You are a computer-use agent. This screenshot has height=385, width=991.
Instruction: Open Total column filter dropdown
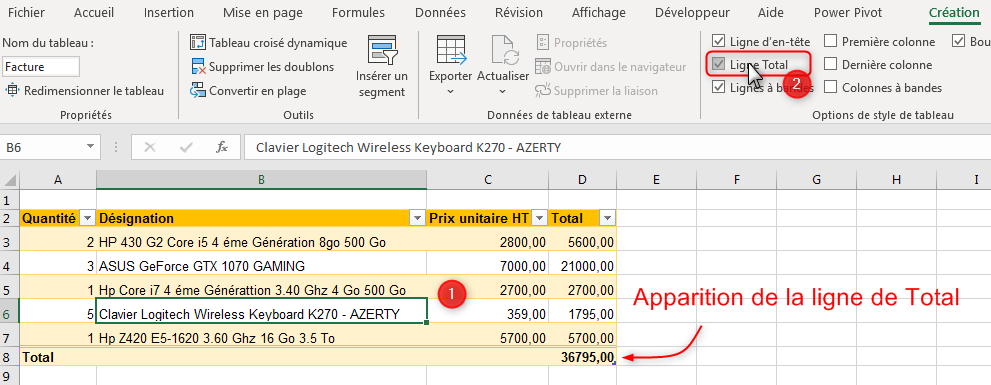(607, 218)
